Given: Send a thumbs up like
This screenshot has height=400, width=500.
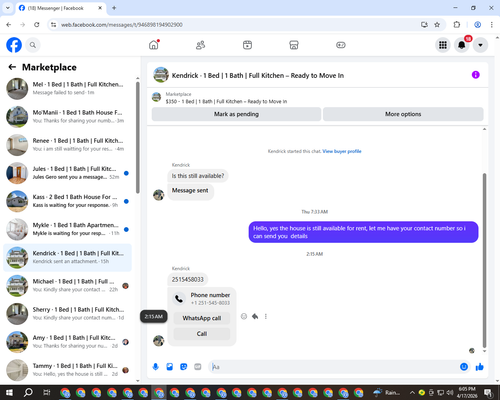Looking at the screenshot, I should (480, 367).
